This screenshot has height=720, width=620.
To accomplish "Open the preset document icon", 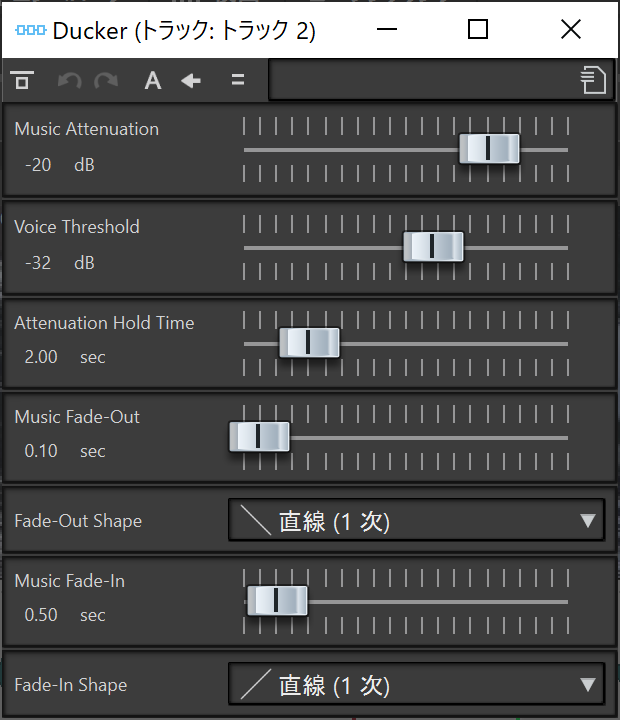I will pyautogui.click(x=594, y=81).
